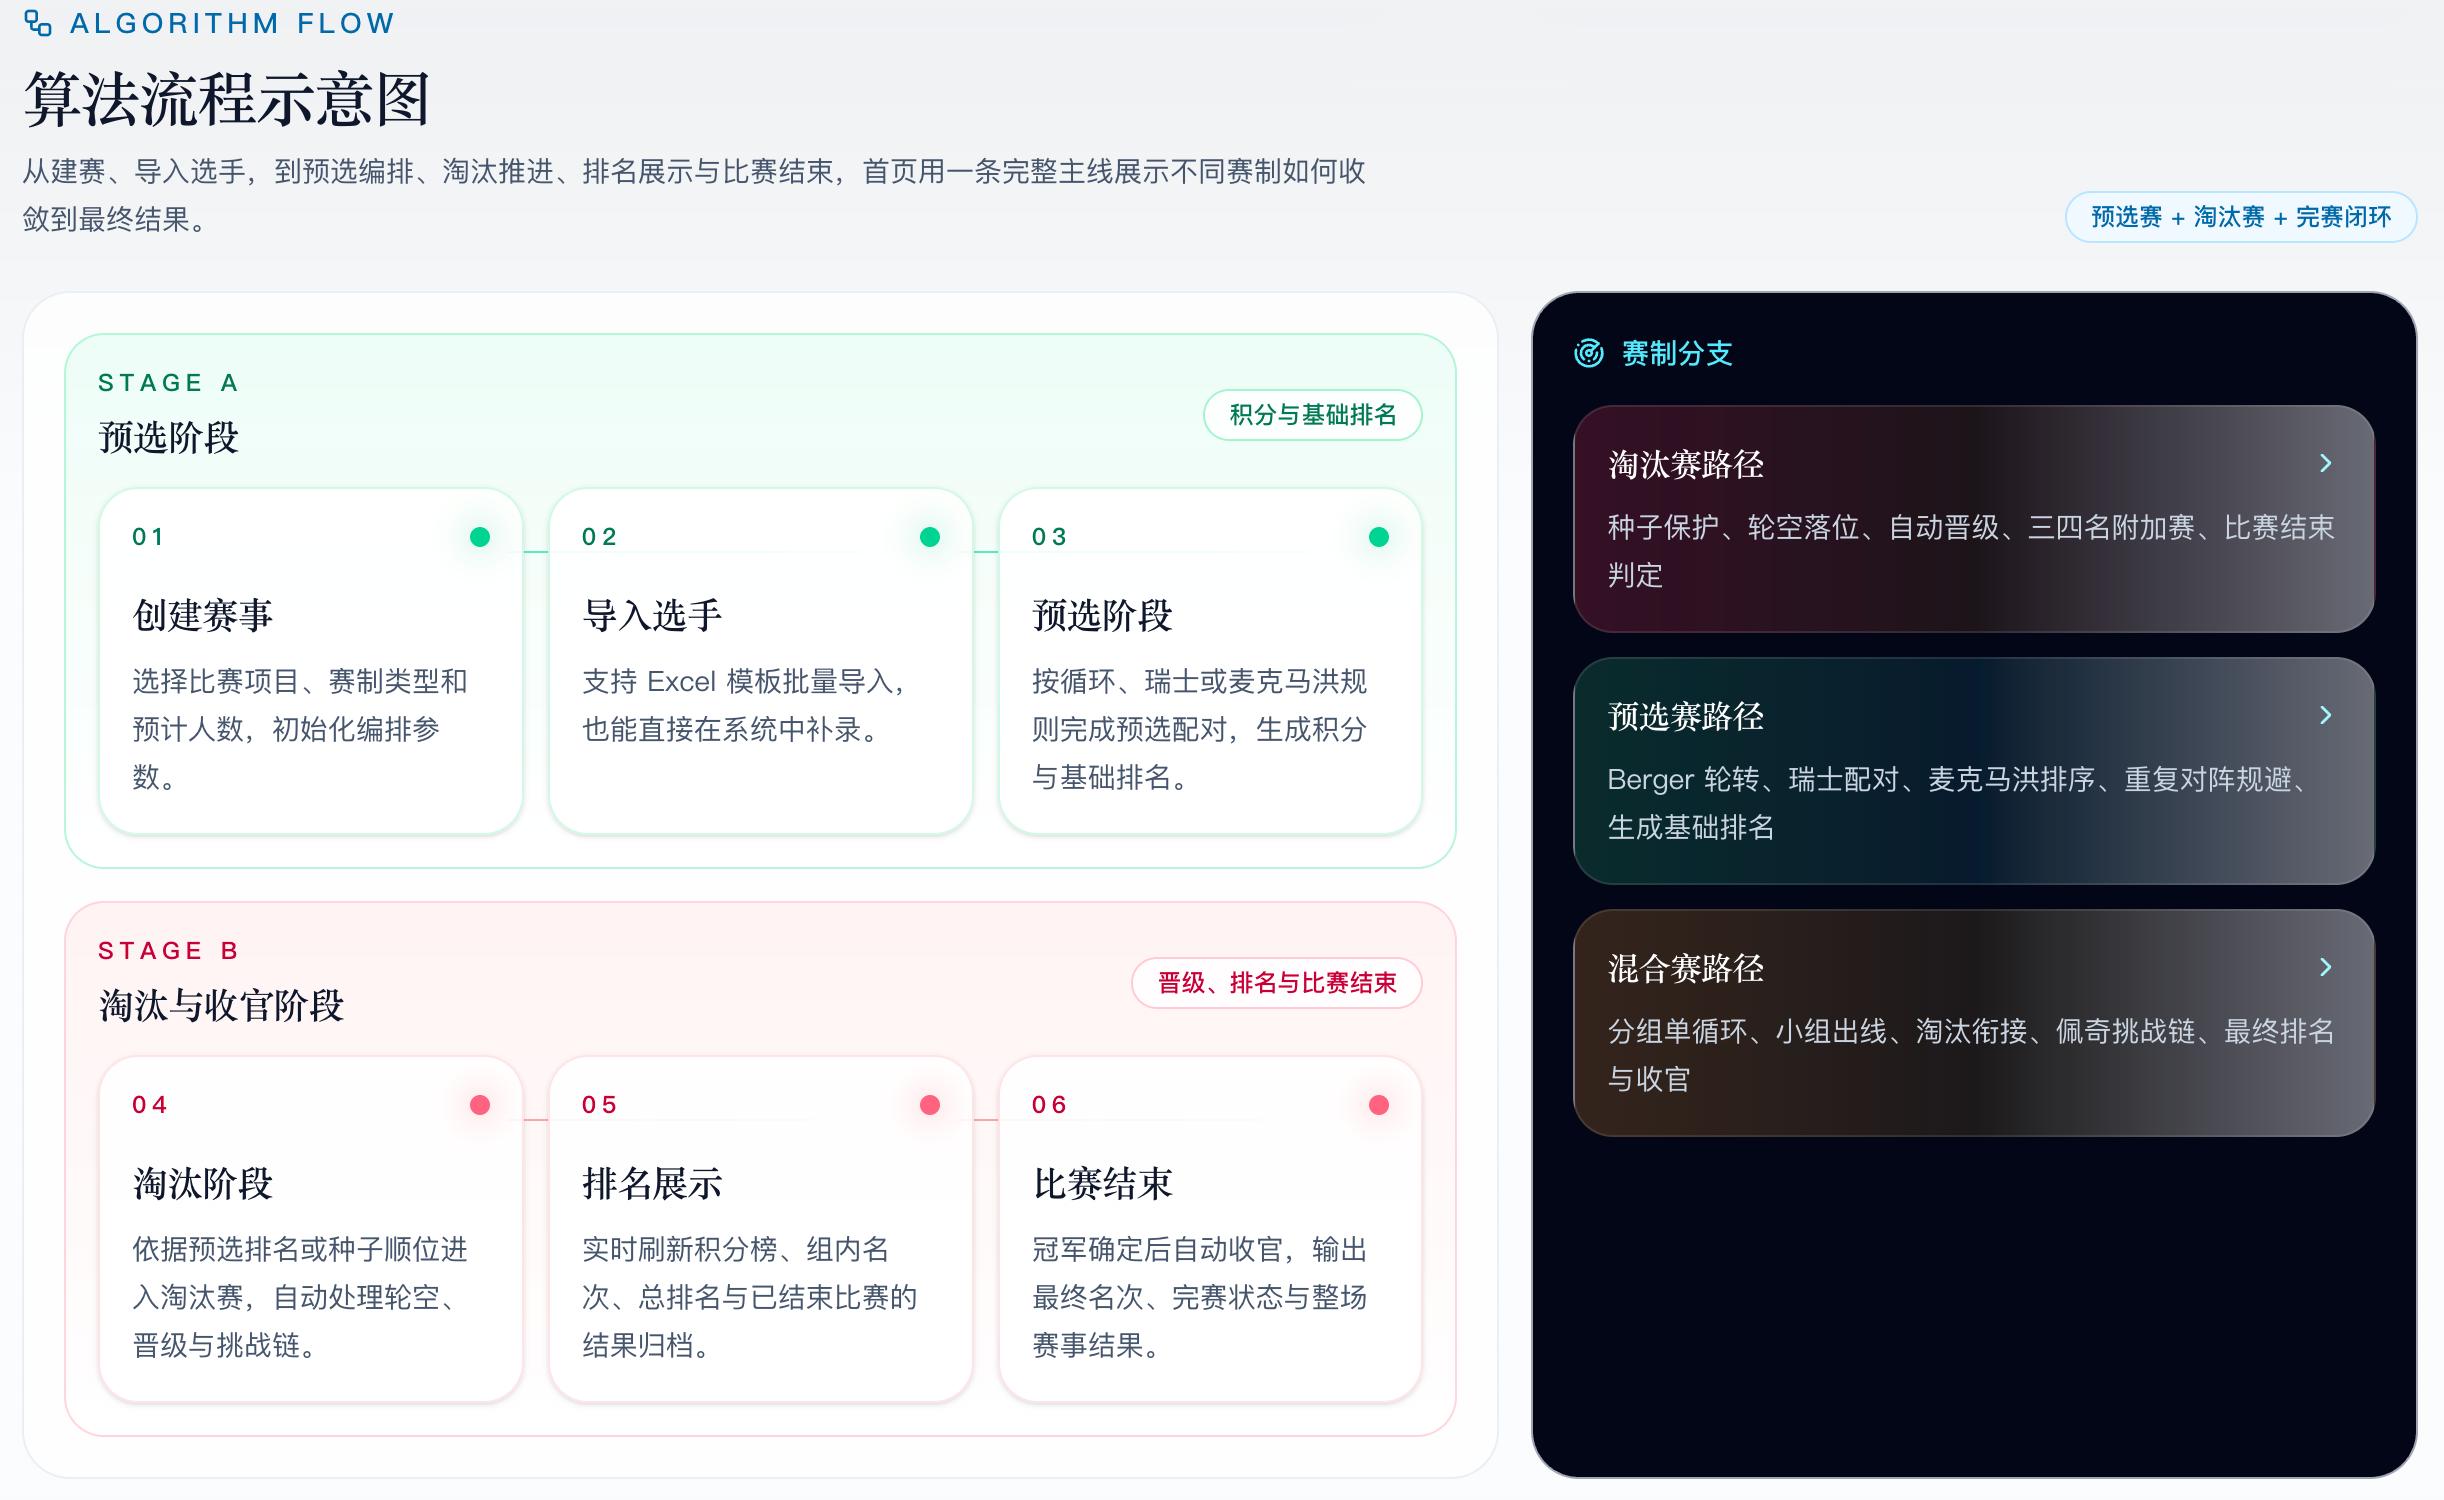Click the 算法流程示意图 heading
2444x1500 pixels.
(x=227, y=99)
